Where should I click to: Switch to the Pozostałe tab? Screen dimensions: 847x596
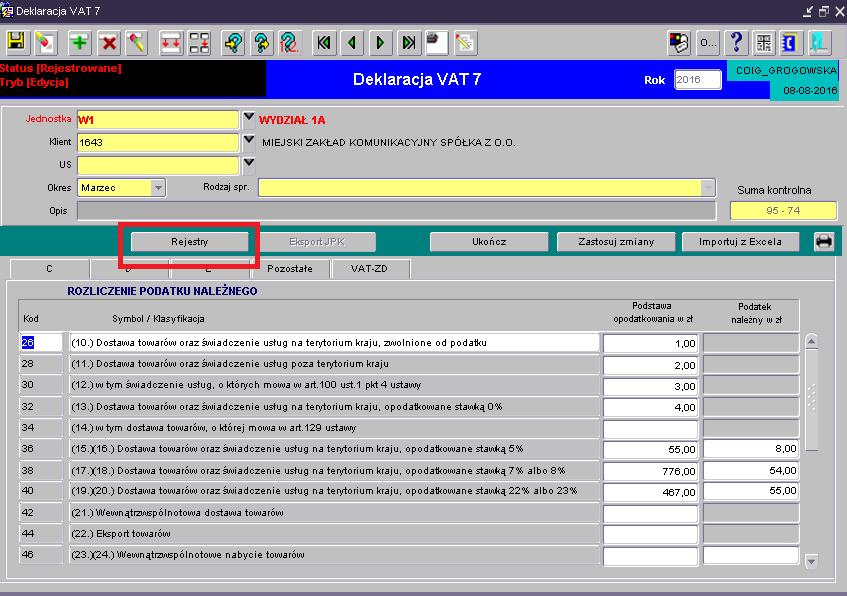point(290,269)
